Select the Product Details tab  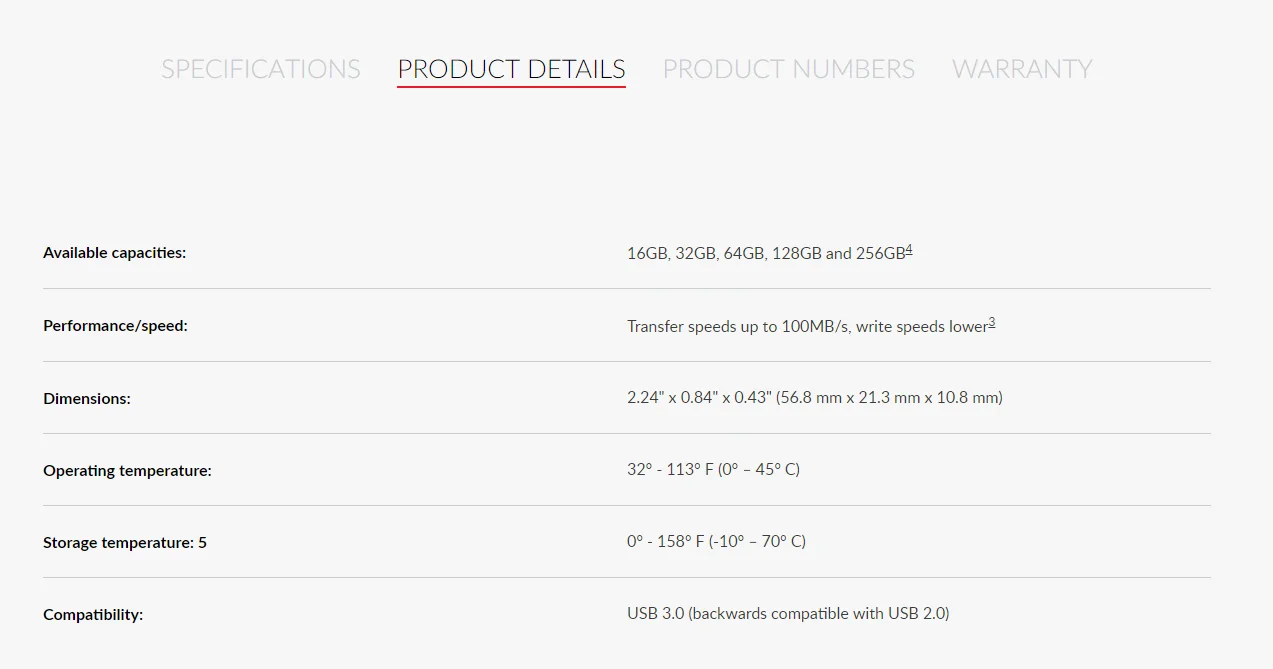[511, 69]
